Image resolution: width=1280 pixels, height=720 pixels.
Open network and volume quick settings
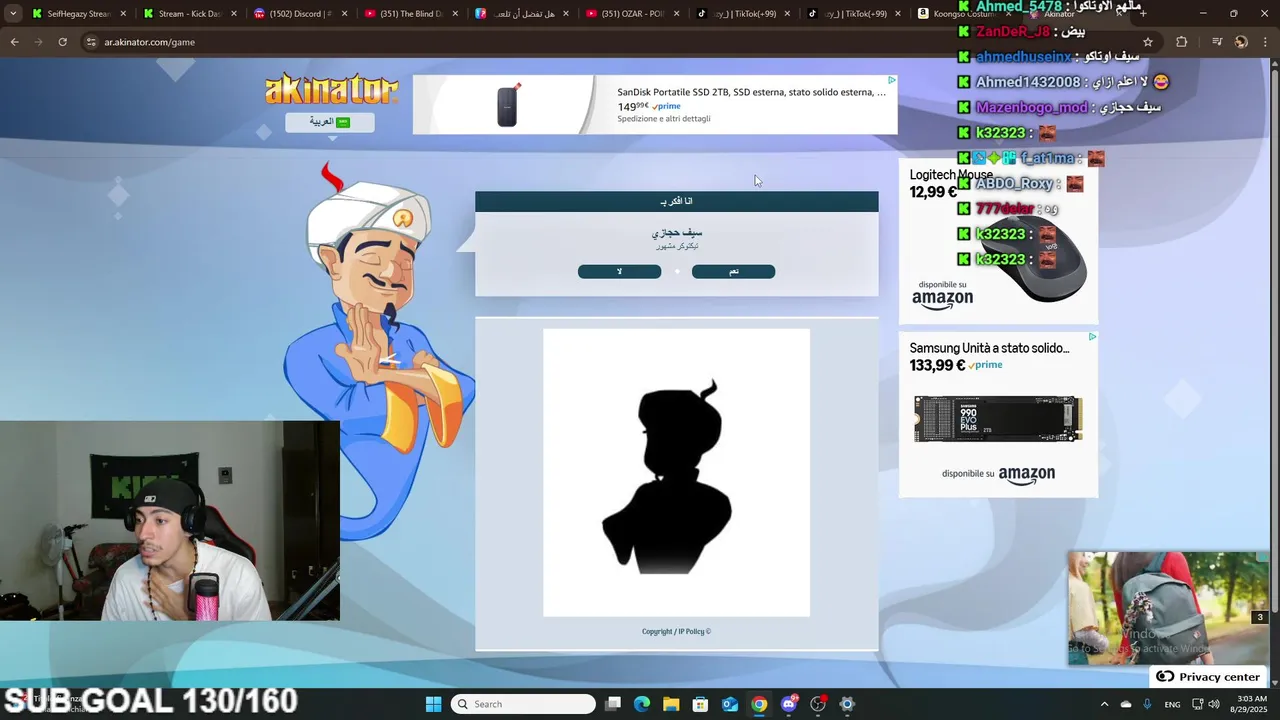coord(1205,704)
